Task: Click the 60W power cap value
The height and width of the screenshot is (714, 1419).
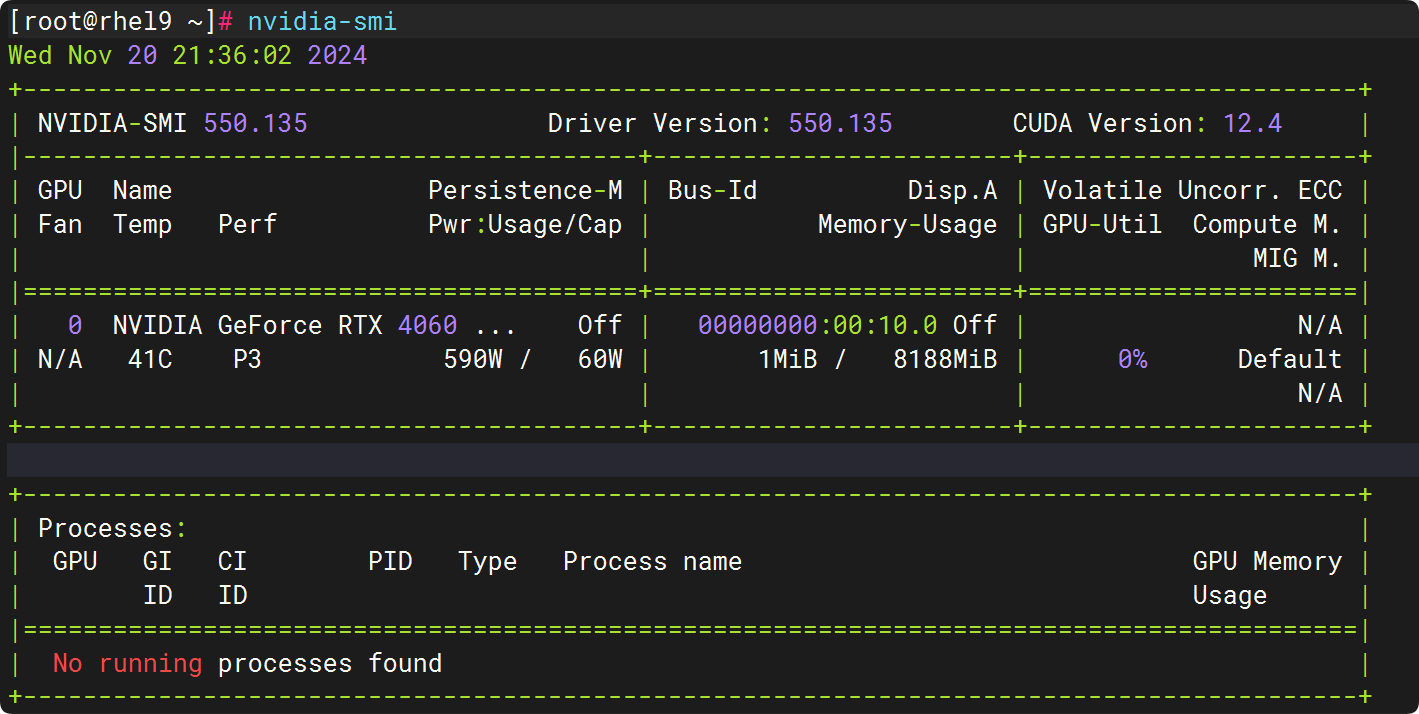Action: [x=600, y=359]
